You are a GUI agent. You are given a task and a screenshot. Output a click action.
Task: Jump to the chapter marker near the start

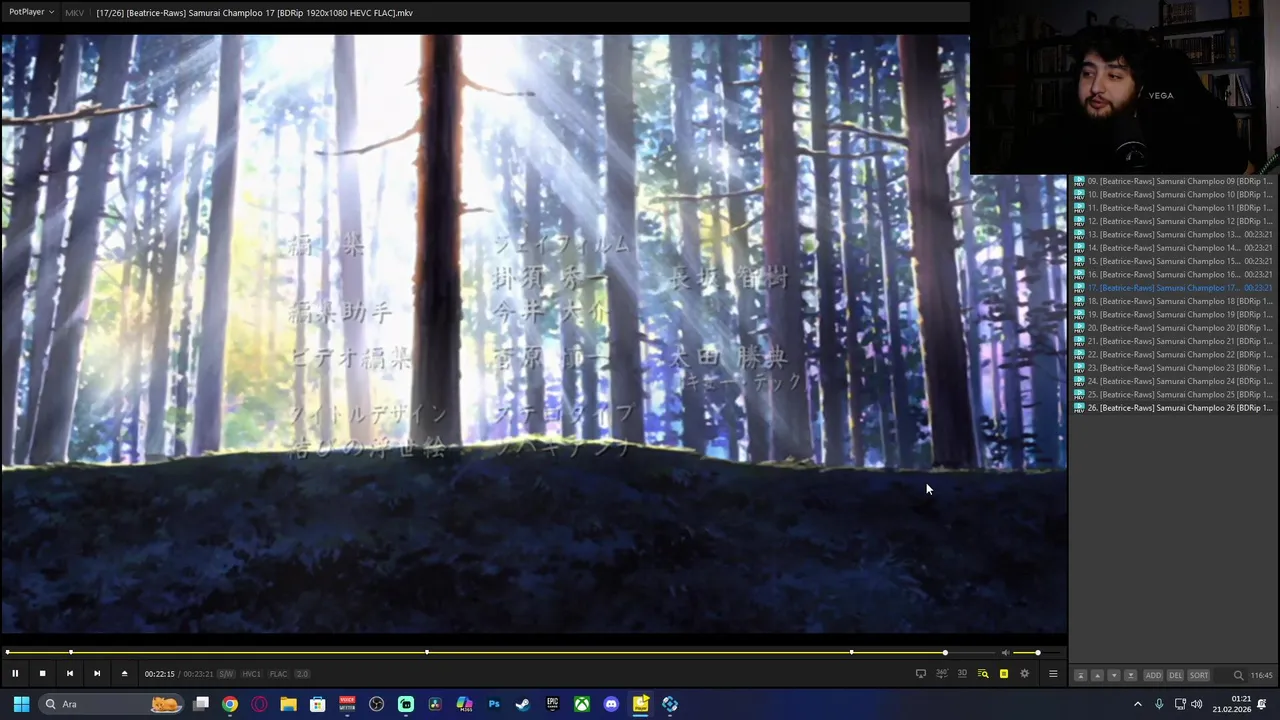click(x=70, y=653)
